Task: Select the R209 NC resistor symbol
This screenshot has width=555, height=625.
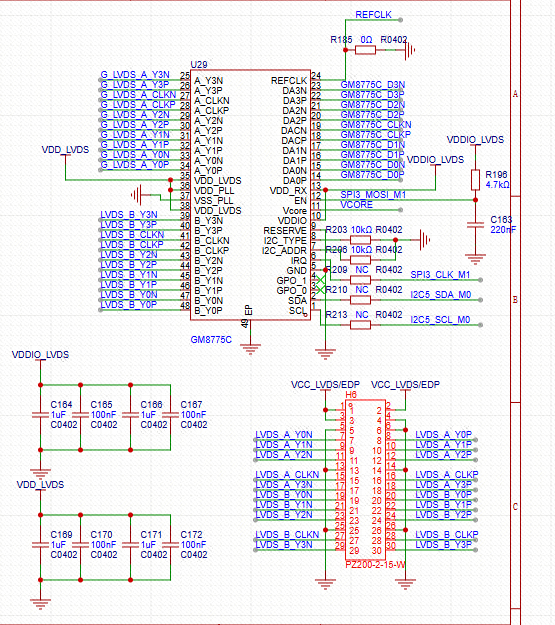Action: tap(360, 280)
